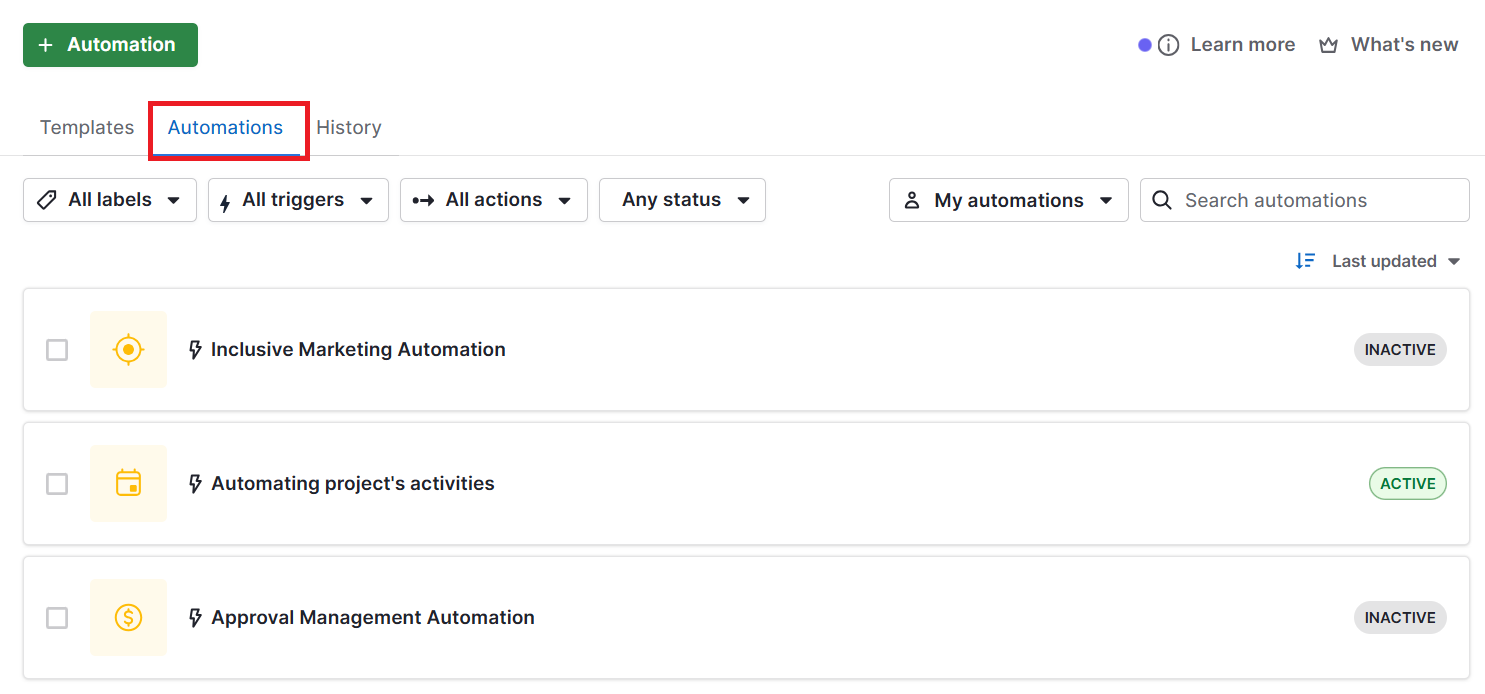Viewport: 1485px width, 694px height.
Task: Click the person icon in My automations
Action: (x=912, y=200)
